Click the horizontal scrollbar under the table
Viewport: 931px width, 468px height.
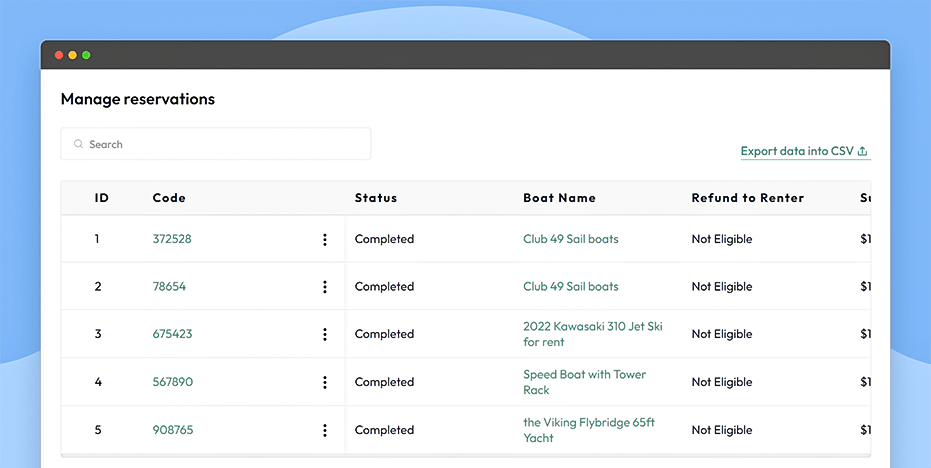tap(466, 456)
